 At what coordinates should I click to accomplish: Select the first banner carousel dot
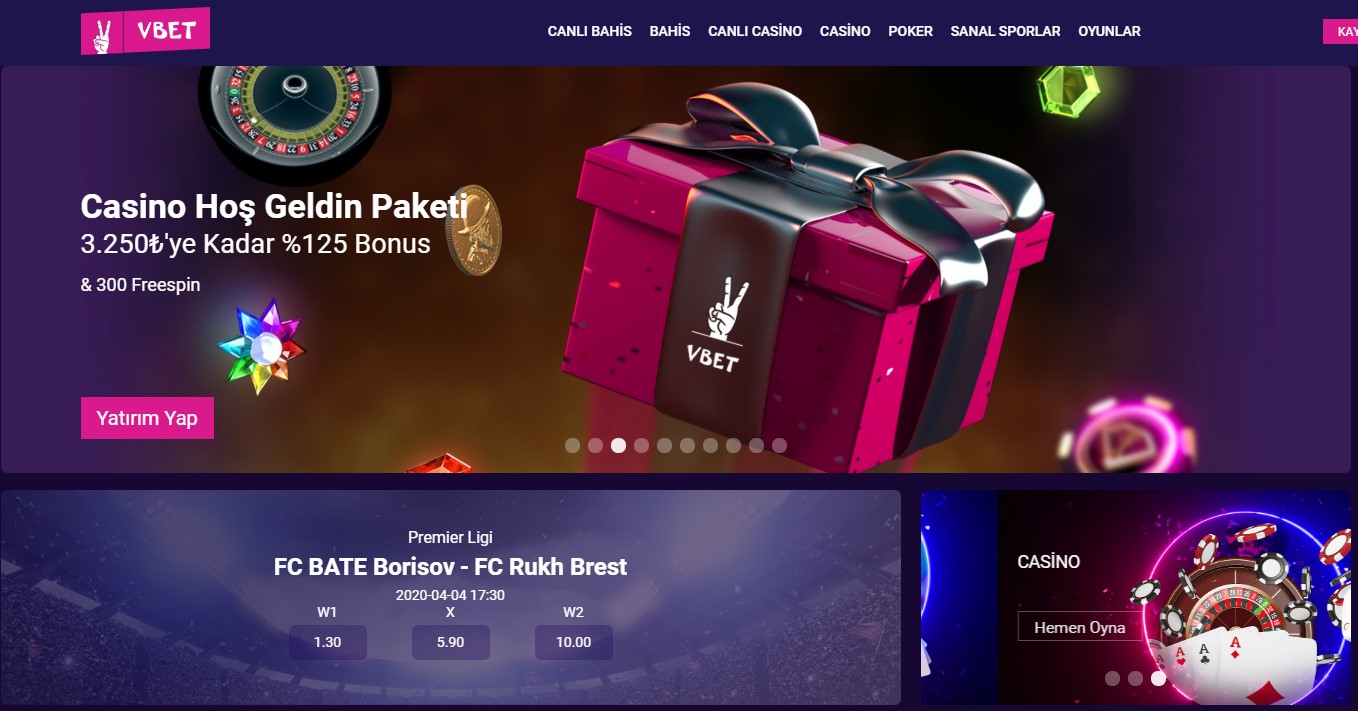(x=572, y=446)
